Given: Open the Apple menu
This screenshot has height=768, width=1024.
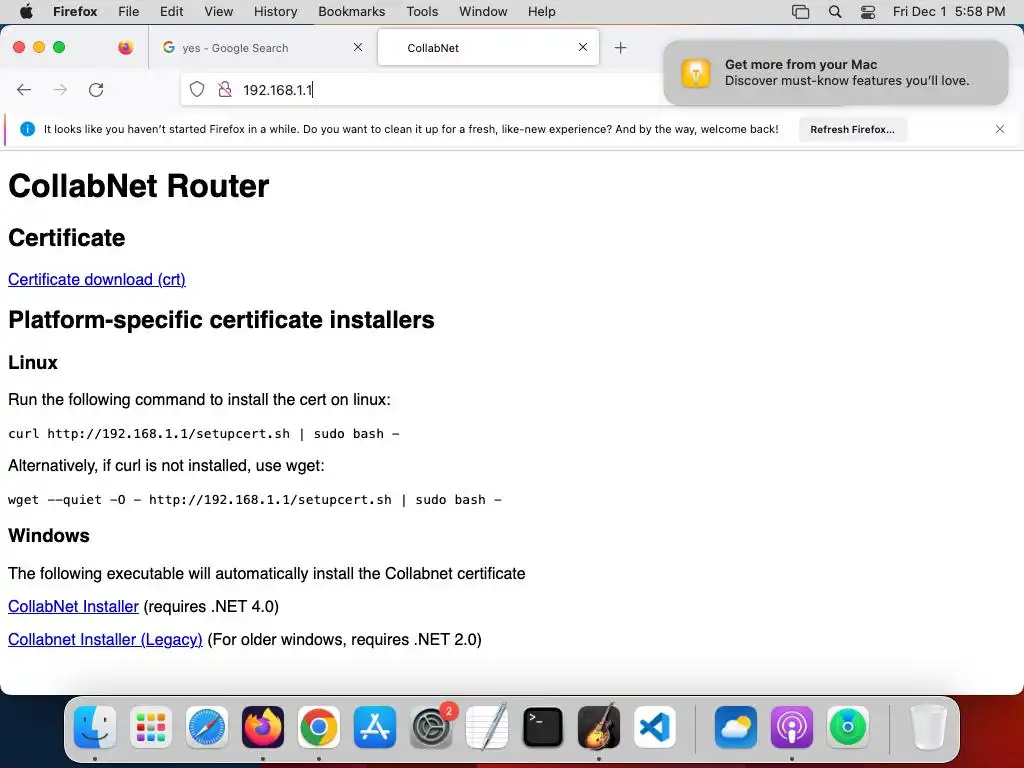Looking at the screenshot, I should 26,11.
